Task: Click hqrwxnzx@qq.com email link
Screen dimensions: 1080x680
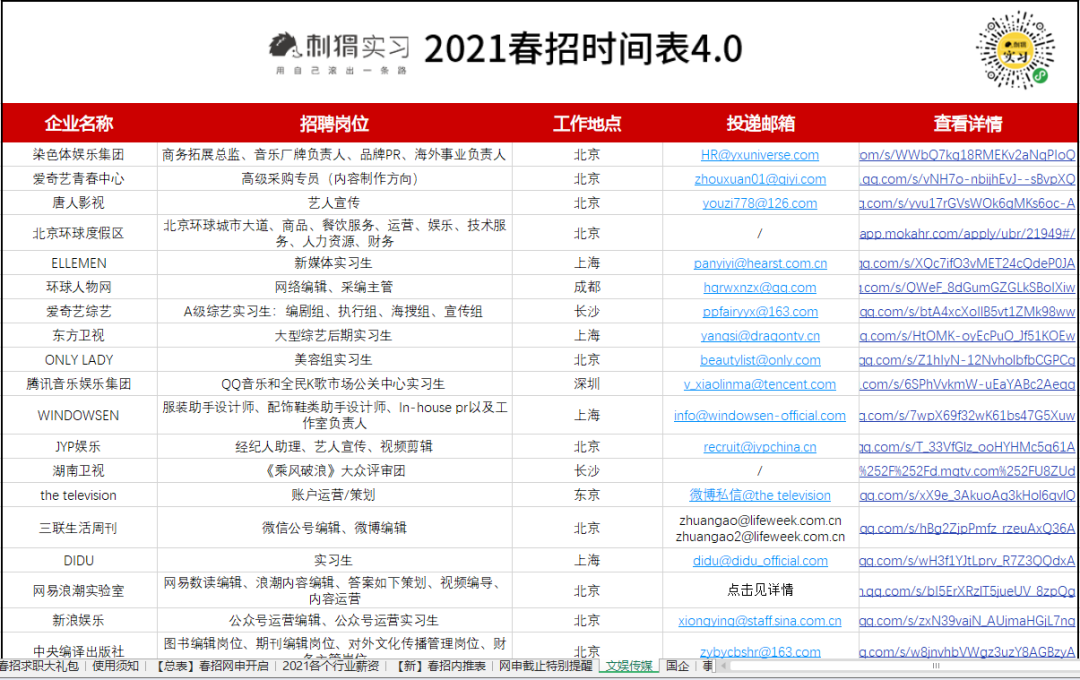Action: (760, 287)
